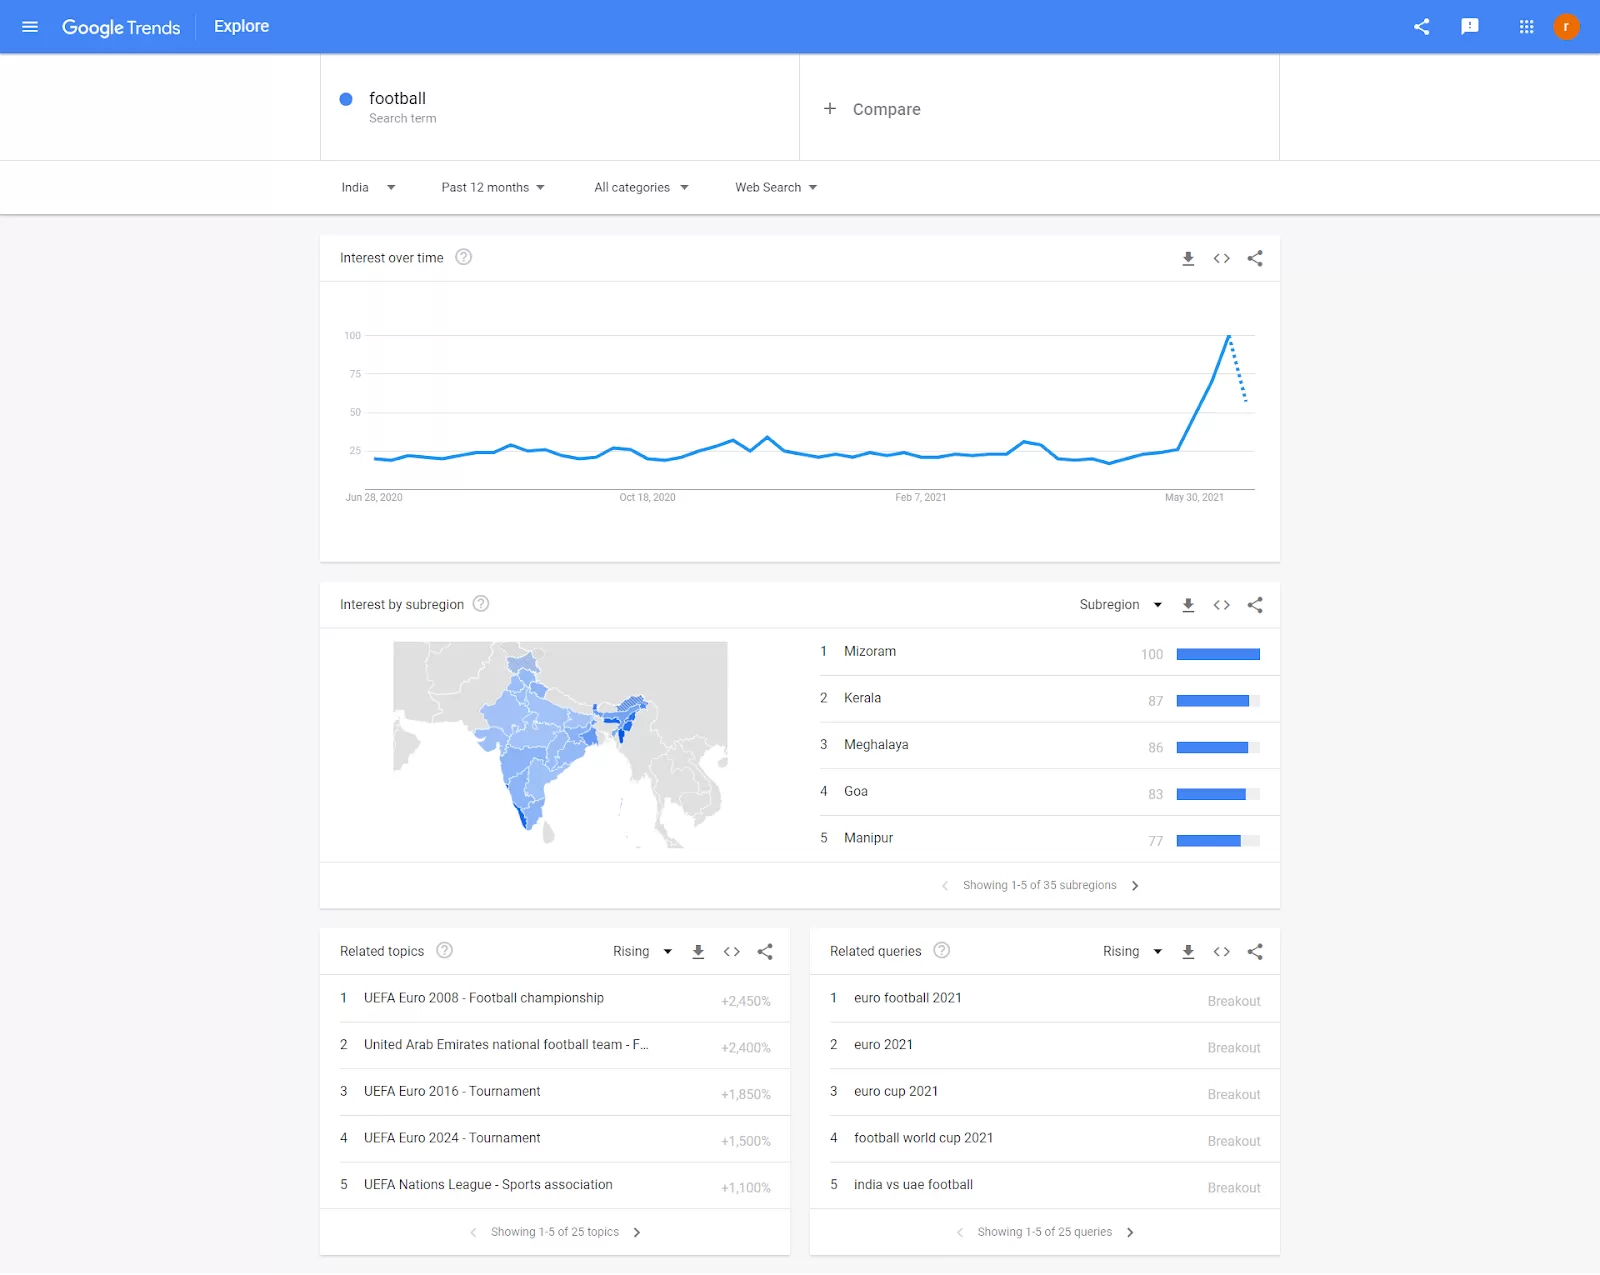
Task: Download Interest by subregion data
Action: [1188, 605]
